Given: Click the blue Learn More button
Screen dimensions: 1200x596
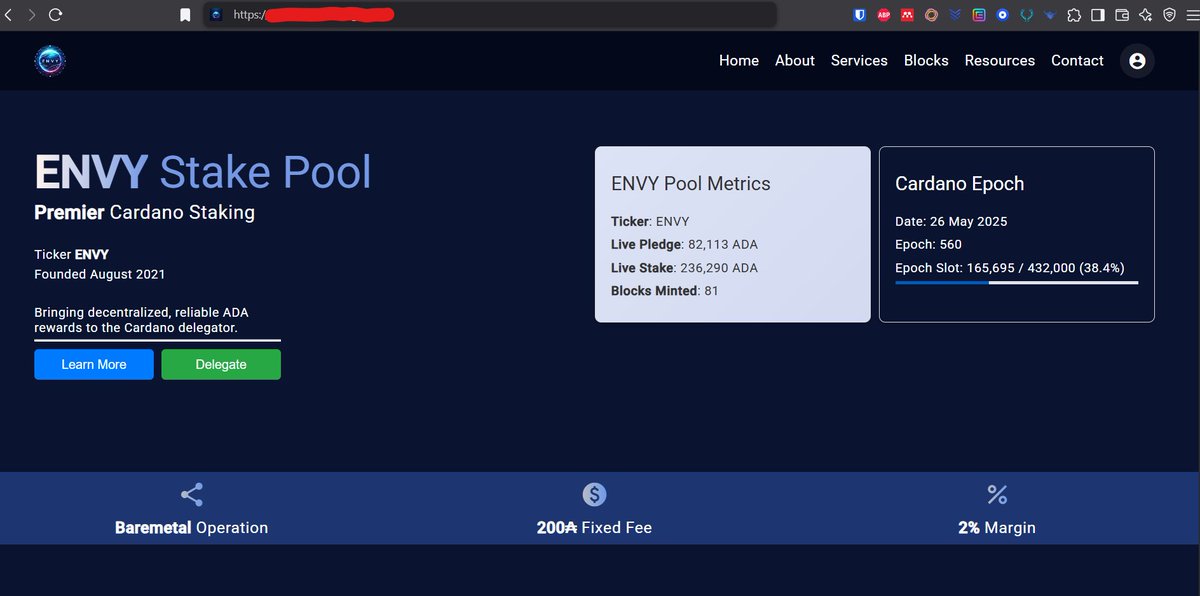Looking at the screenshot, I should click(94, 364).
